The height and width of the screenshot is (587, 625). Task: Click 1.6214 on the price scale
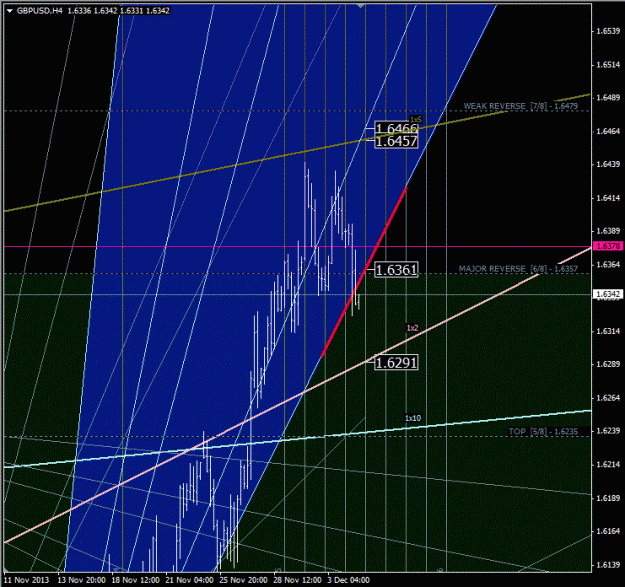pyautogui.click(x=608, y=465)
